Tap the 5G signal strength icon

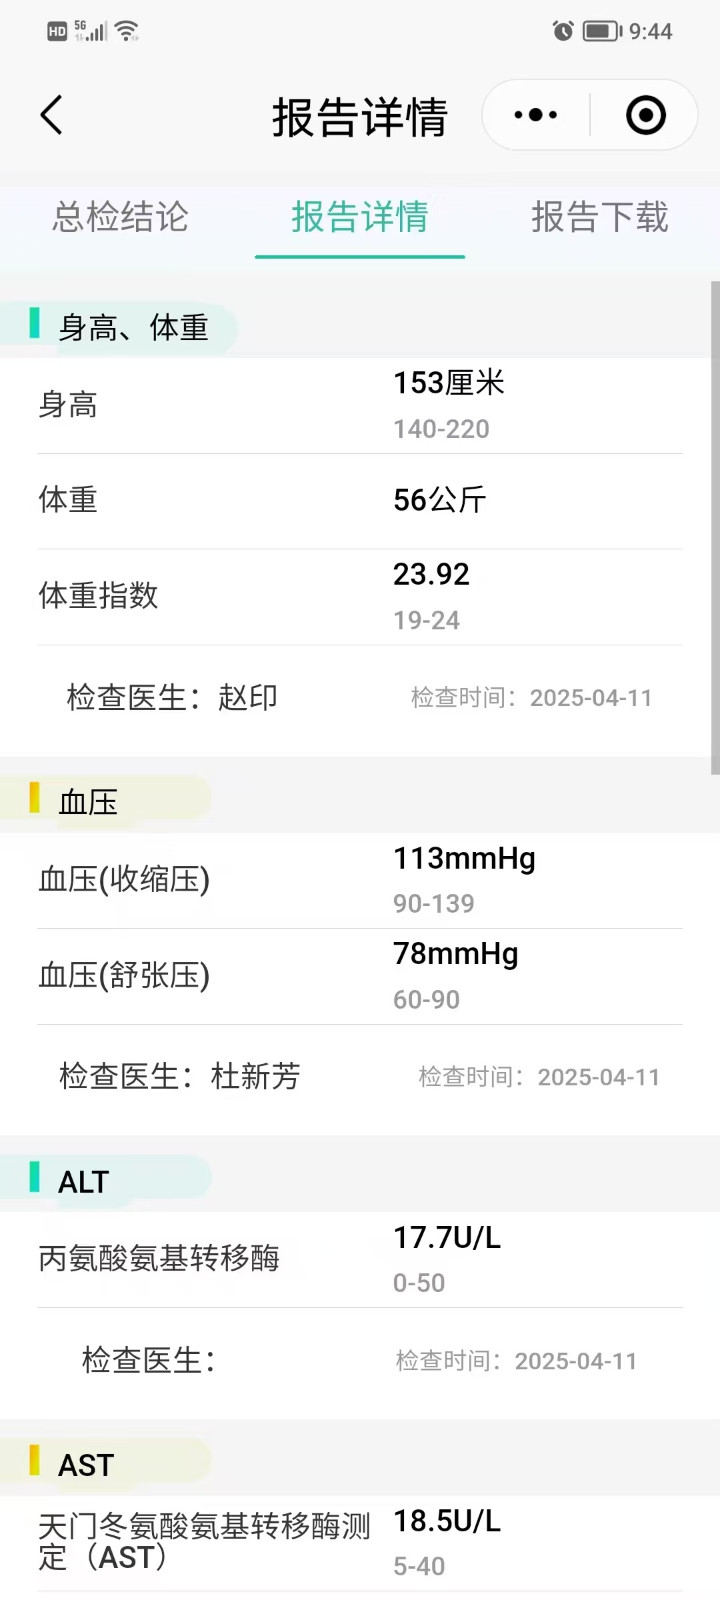click(90, 31)
